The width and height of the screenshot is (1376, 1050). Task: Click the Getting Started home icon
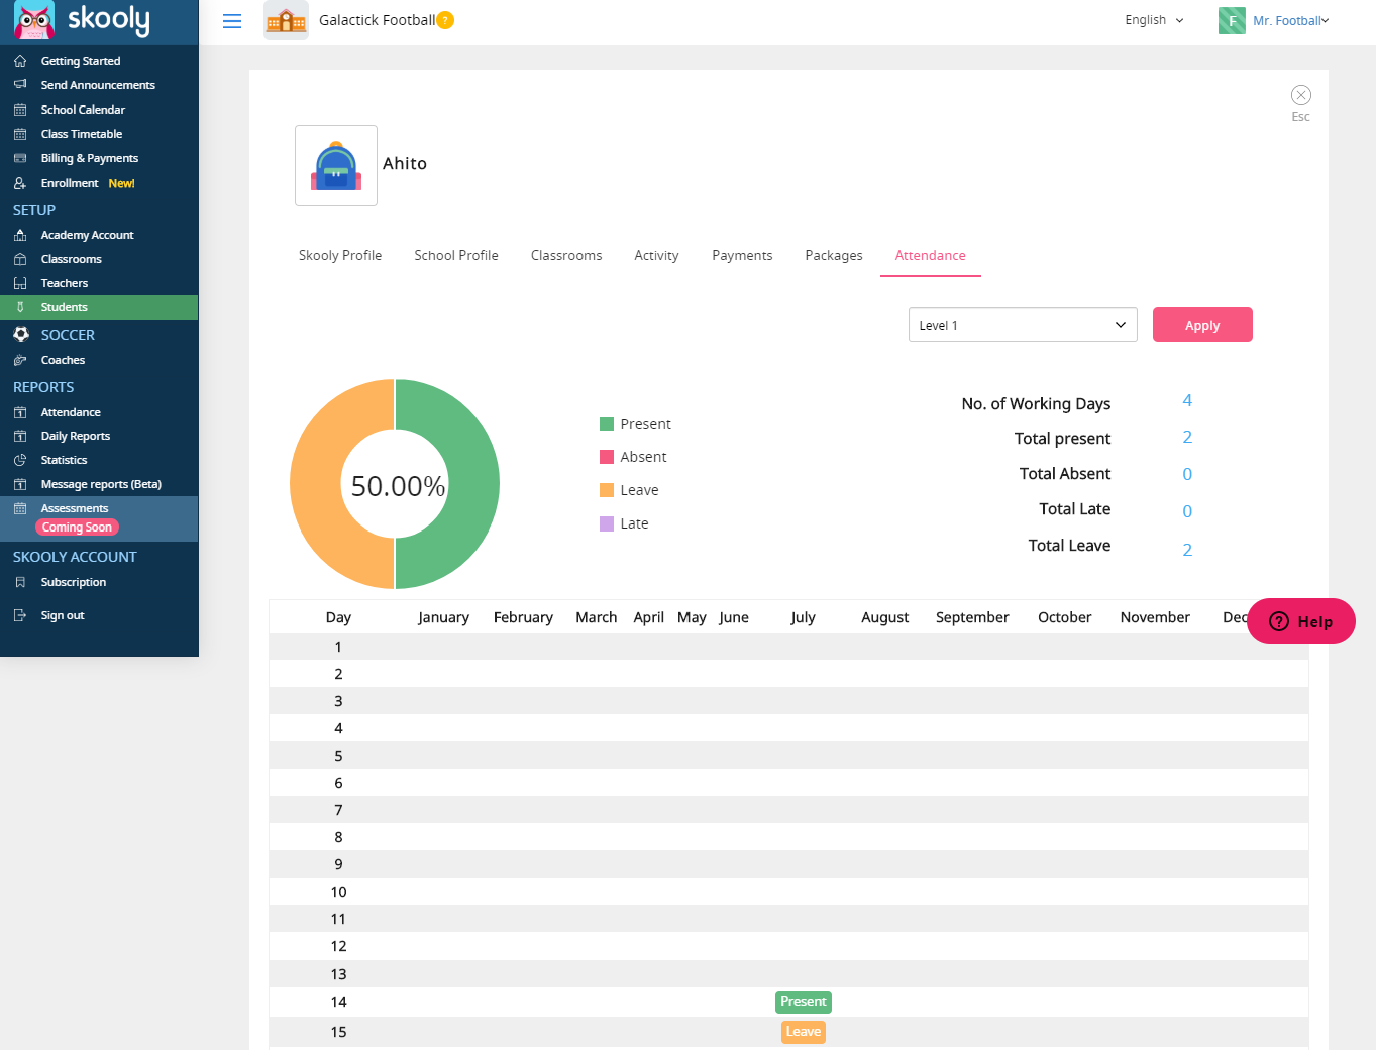(x=20, y=61)
